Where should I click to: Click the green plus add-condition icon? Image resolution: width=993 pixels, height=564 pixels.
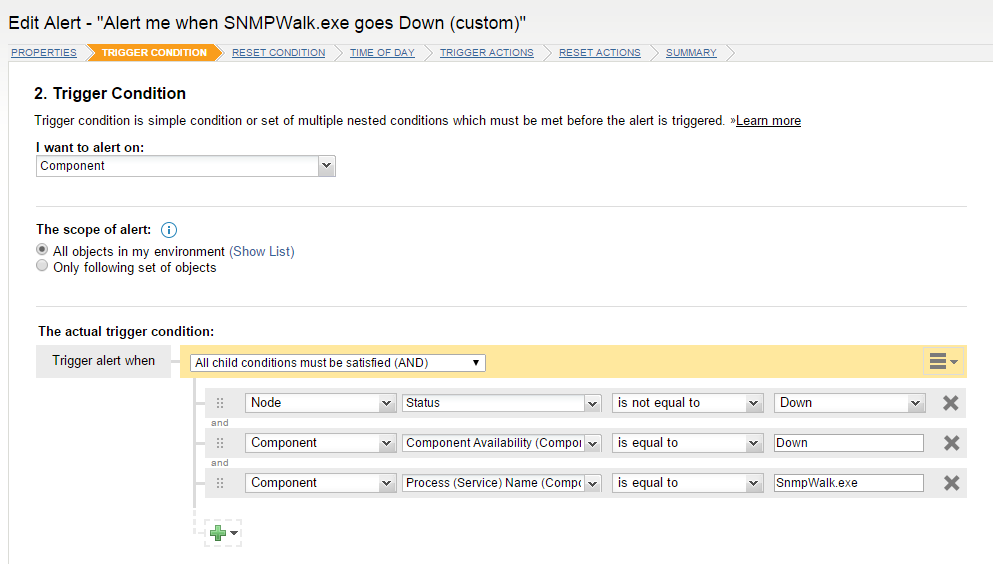[x=218, y=533]
